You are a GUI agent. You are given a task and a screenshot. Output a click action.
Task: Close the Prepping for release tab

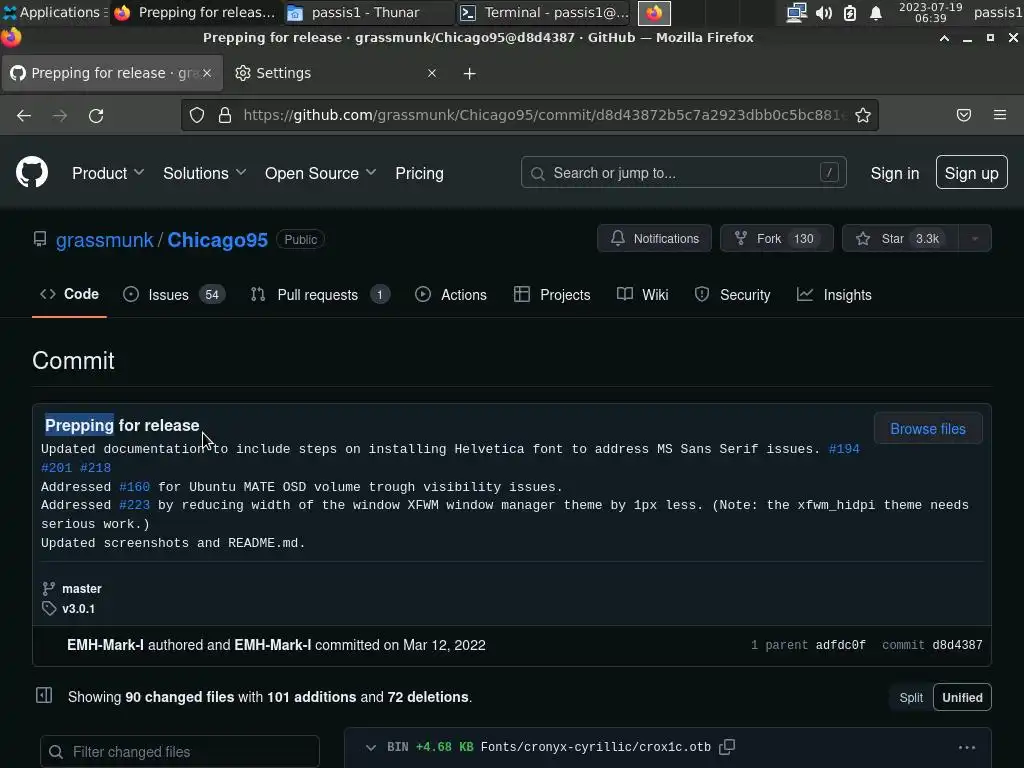[207, 73]
